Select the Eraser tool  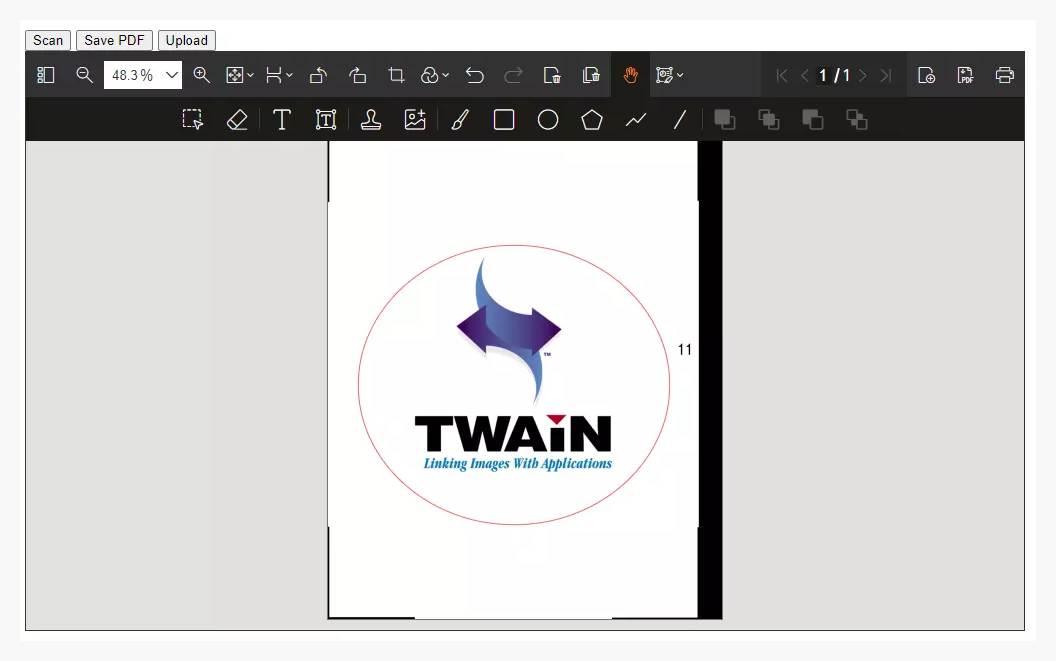pyautogui.click(x=237, y=120)
